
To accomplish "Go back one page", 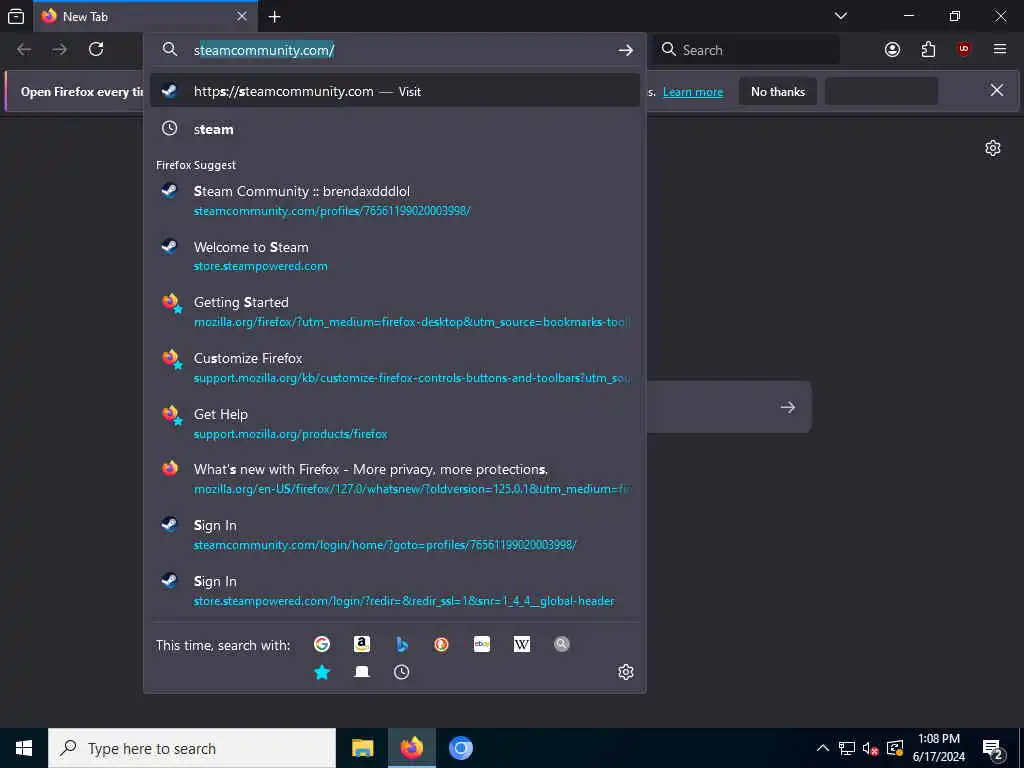I will pyautogui.click(x=24, y=50).
